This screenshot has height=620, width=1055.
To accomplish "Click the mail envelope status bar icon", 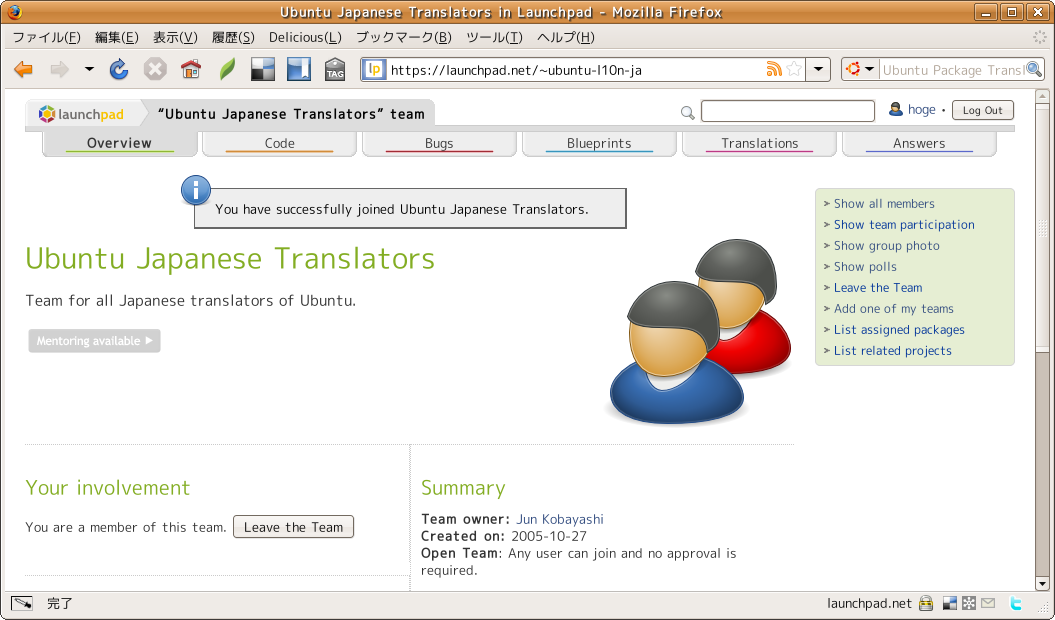I will [988, 603].
